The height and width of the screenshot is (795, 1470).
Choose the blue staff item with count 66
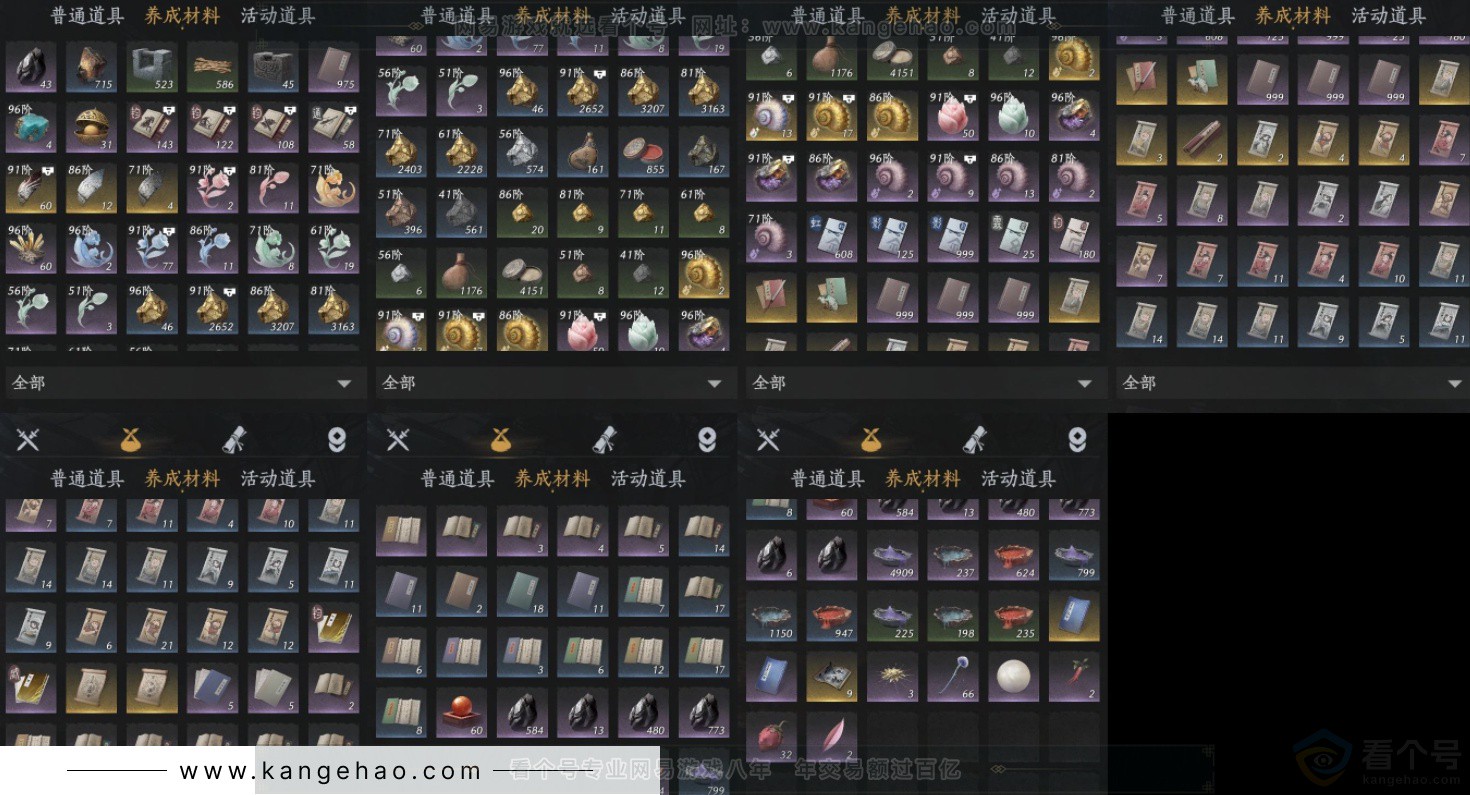952,677
